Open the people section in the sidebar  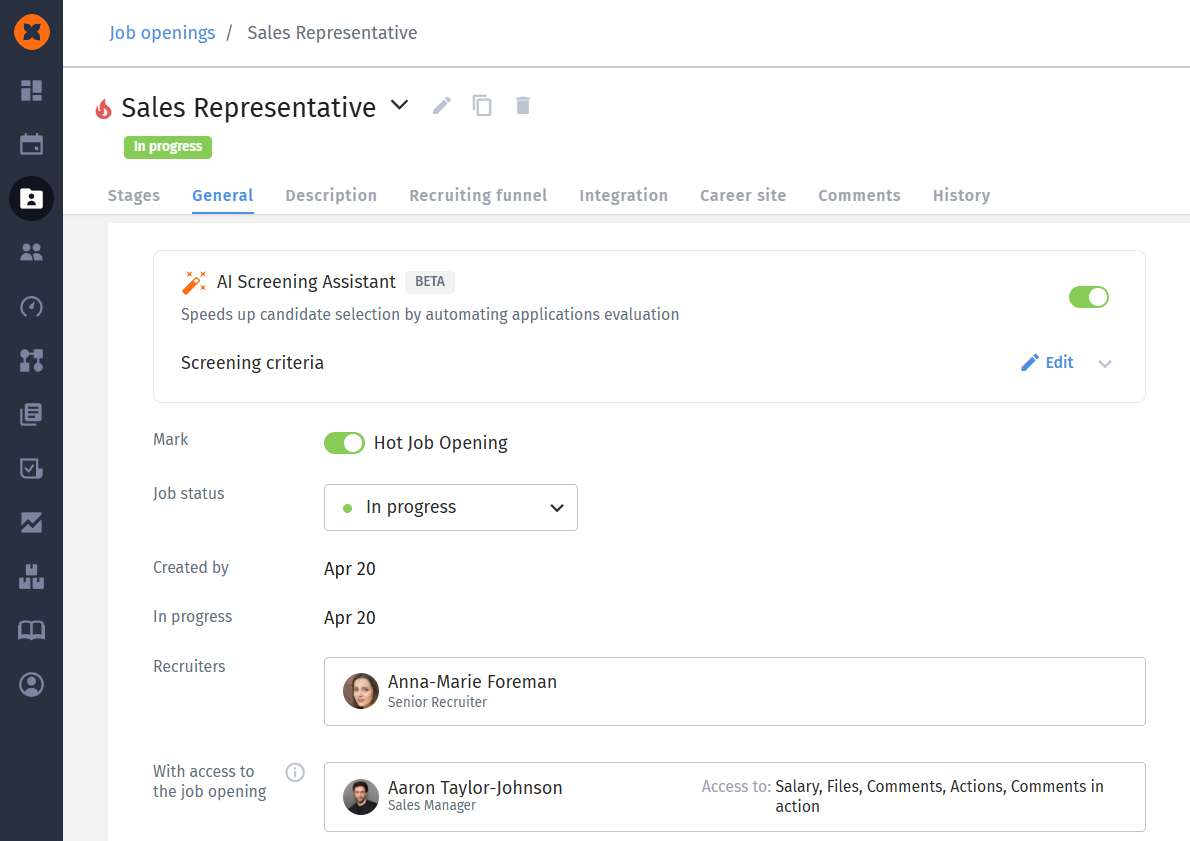(32, 252)
